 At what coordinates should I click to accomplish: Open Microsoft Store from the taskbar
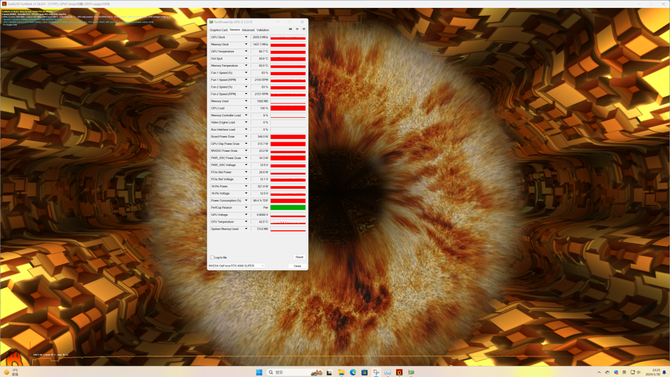[364, 372]
